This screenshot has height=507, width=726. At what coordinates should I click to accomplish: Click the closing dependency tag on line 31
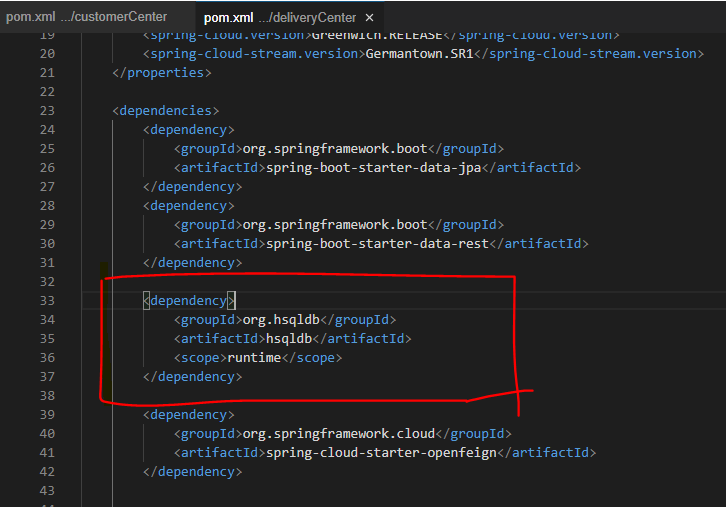pos(193,263)
